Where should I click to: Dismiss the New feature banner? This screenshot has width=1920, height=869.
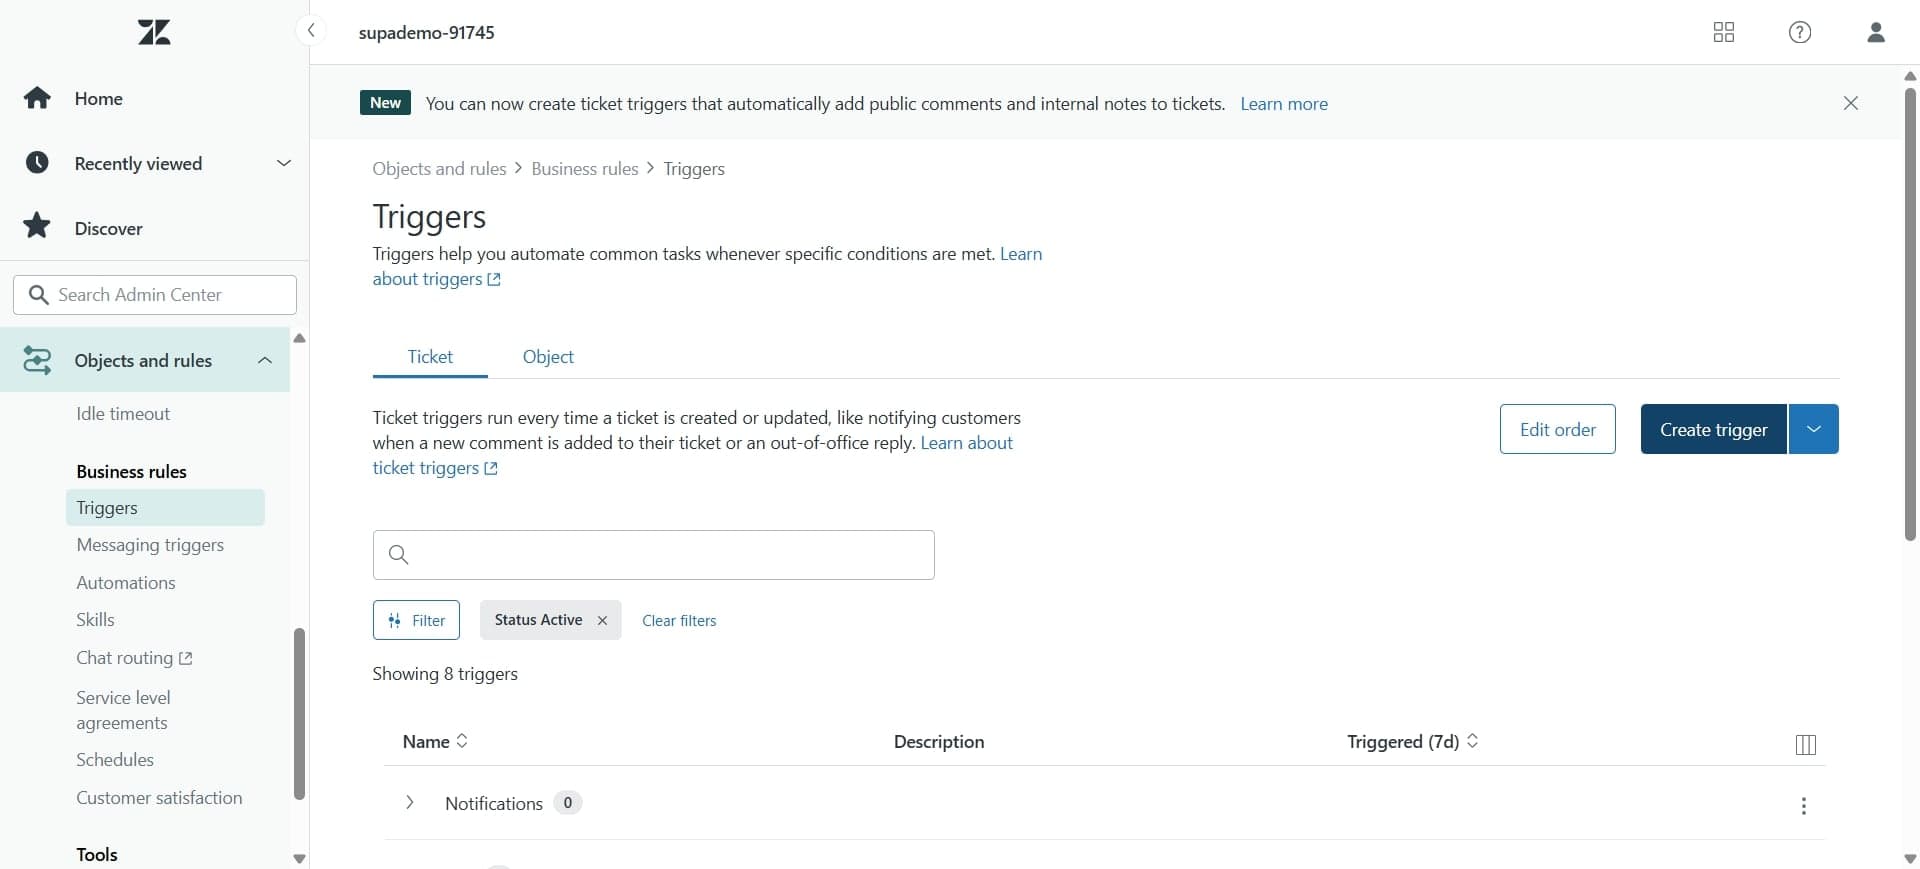(1850, 103)
